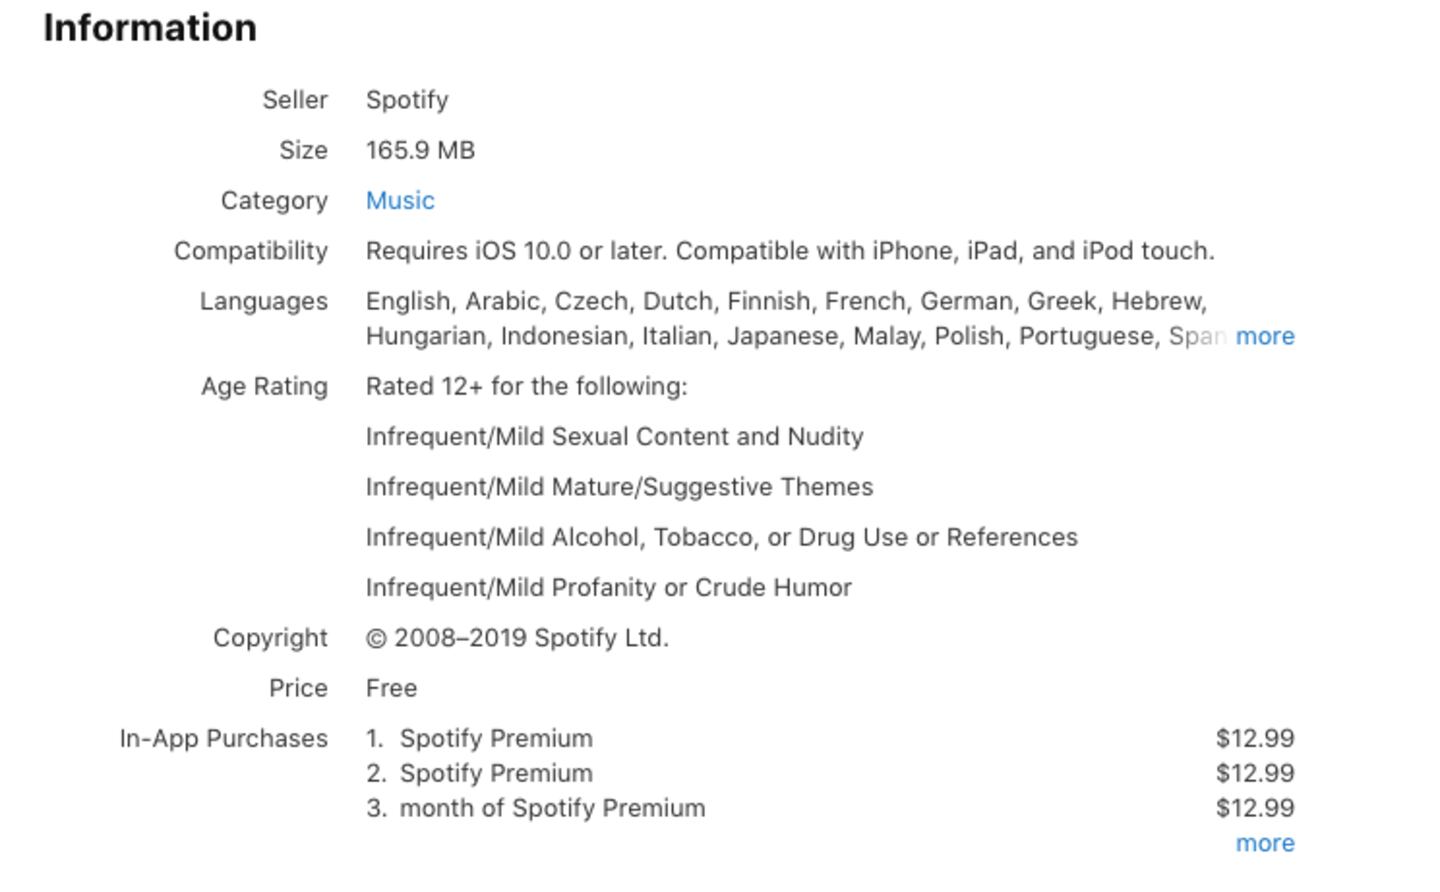Select the Sexual Content and Nudity line
Screen dimensions: 1440x892
pyautogui.click(x=614, y=437)
